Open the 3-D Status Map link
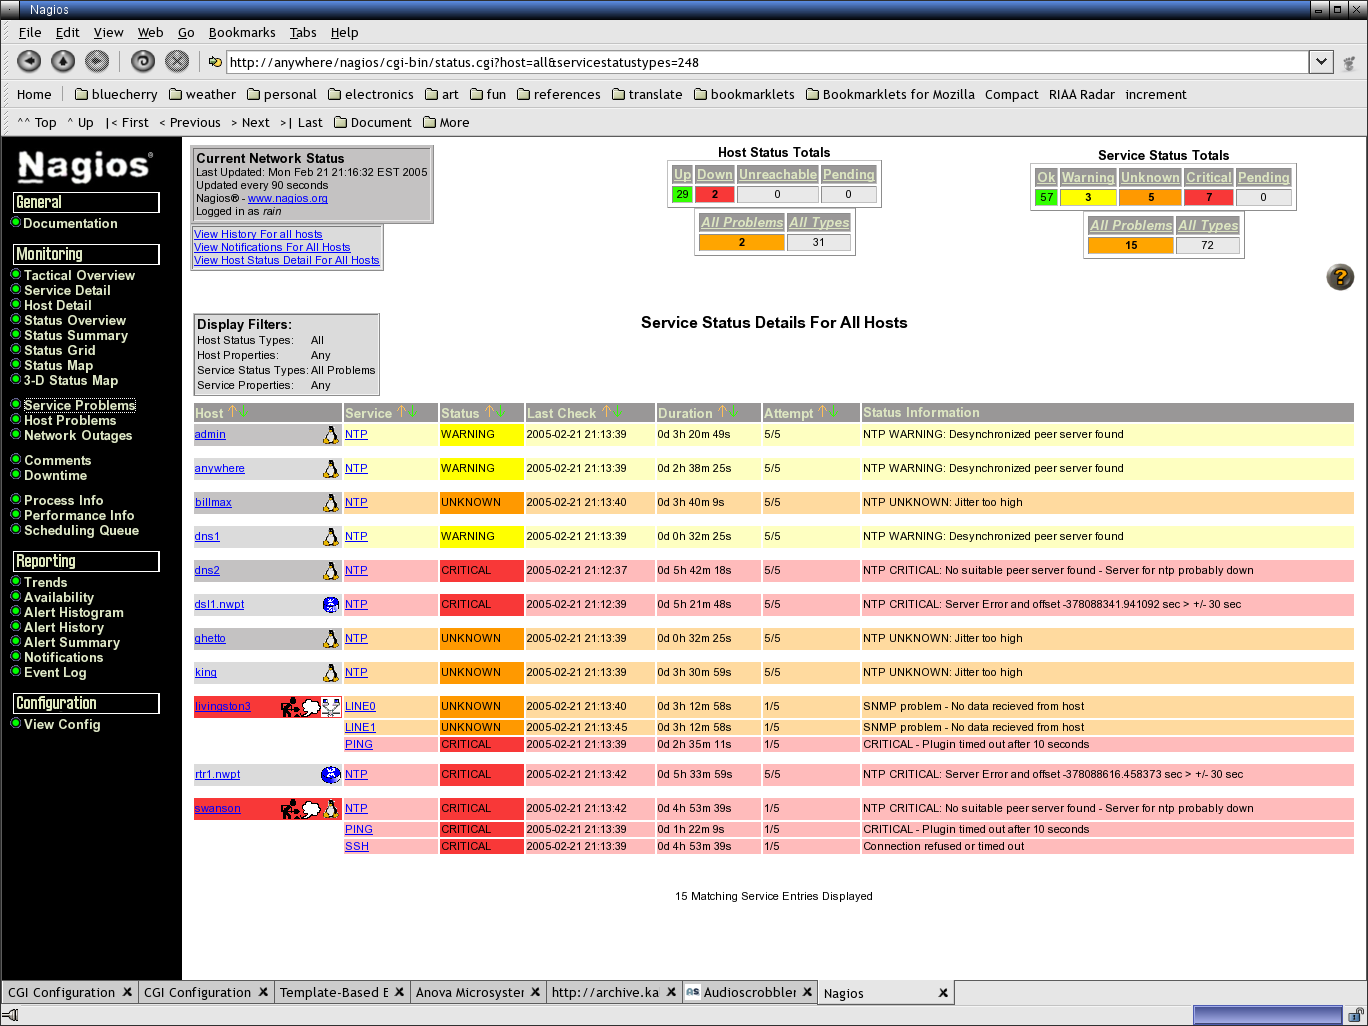This screenshot has height=1026, width=1368. click(71, 380)
